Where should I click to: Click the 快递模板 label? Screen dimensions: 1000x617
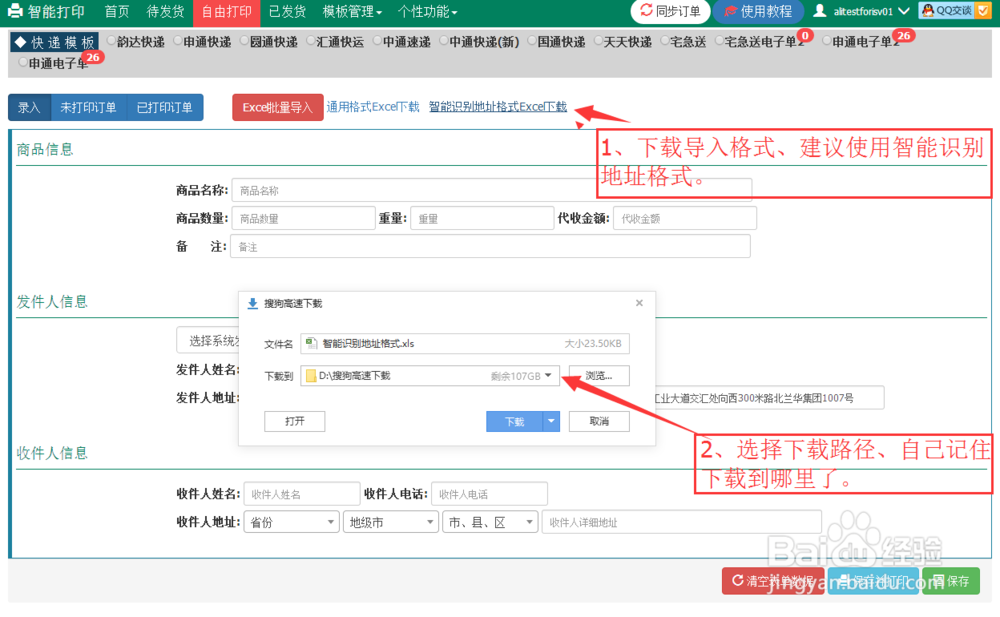(x=55, y=43)
